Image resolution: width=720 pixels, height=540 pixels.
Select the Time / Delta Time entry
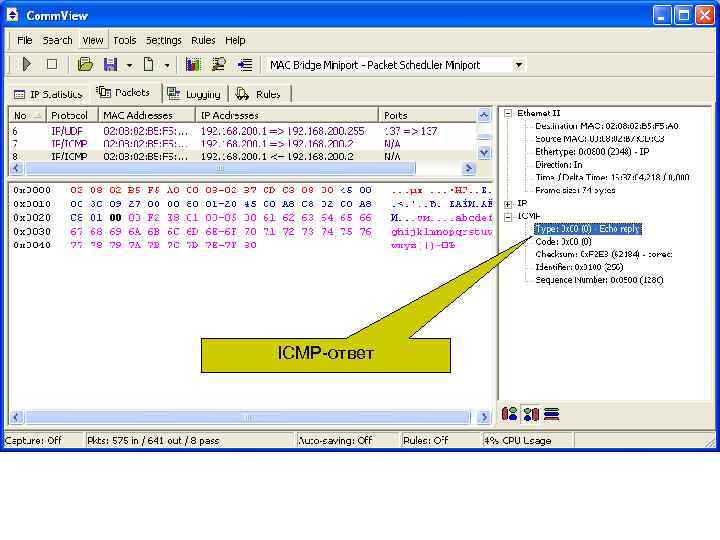click(612, 177)
